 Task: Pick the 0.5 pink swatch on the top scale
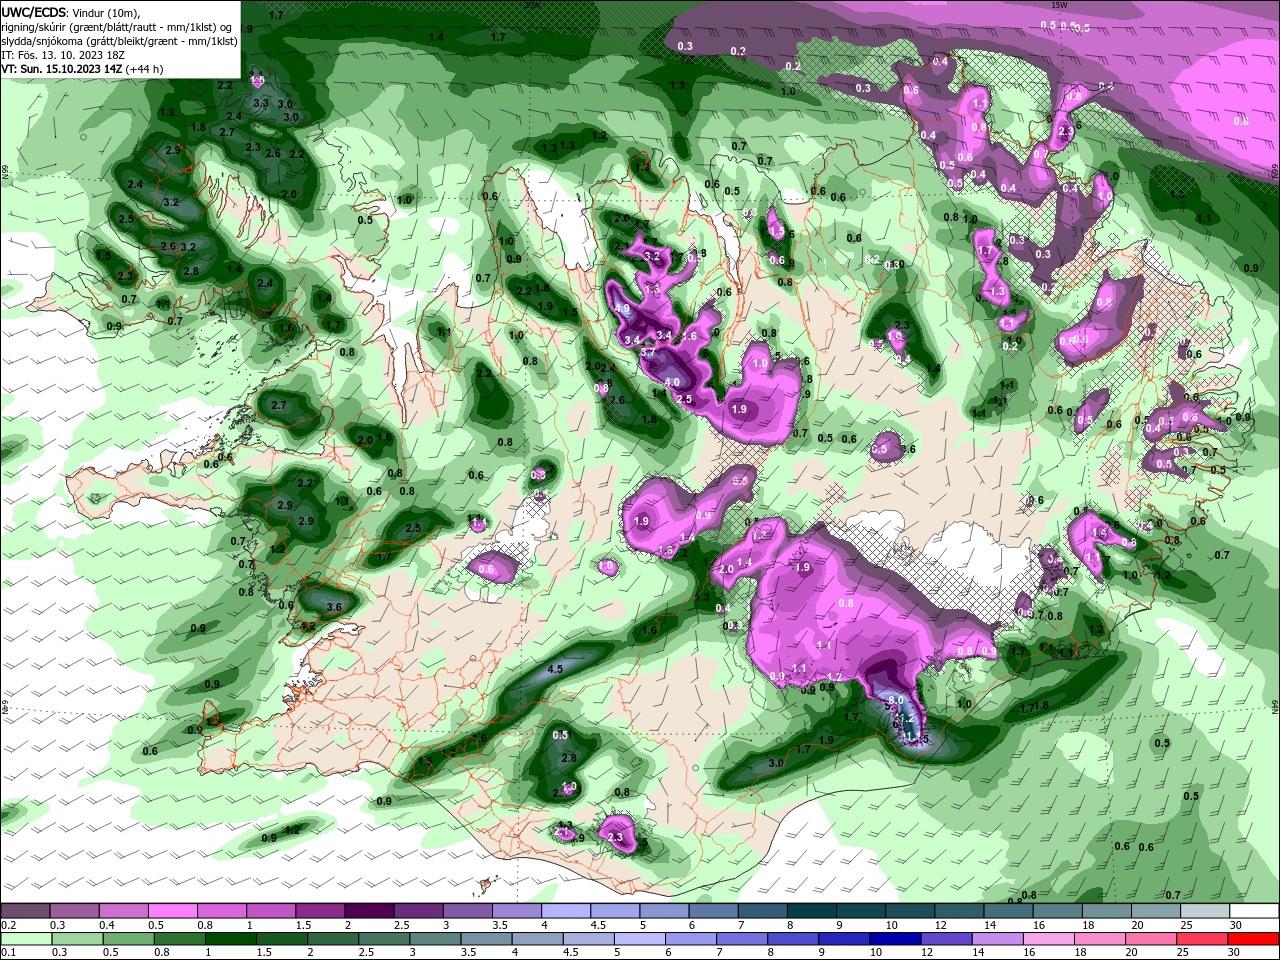172,911
